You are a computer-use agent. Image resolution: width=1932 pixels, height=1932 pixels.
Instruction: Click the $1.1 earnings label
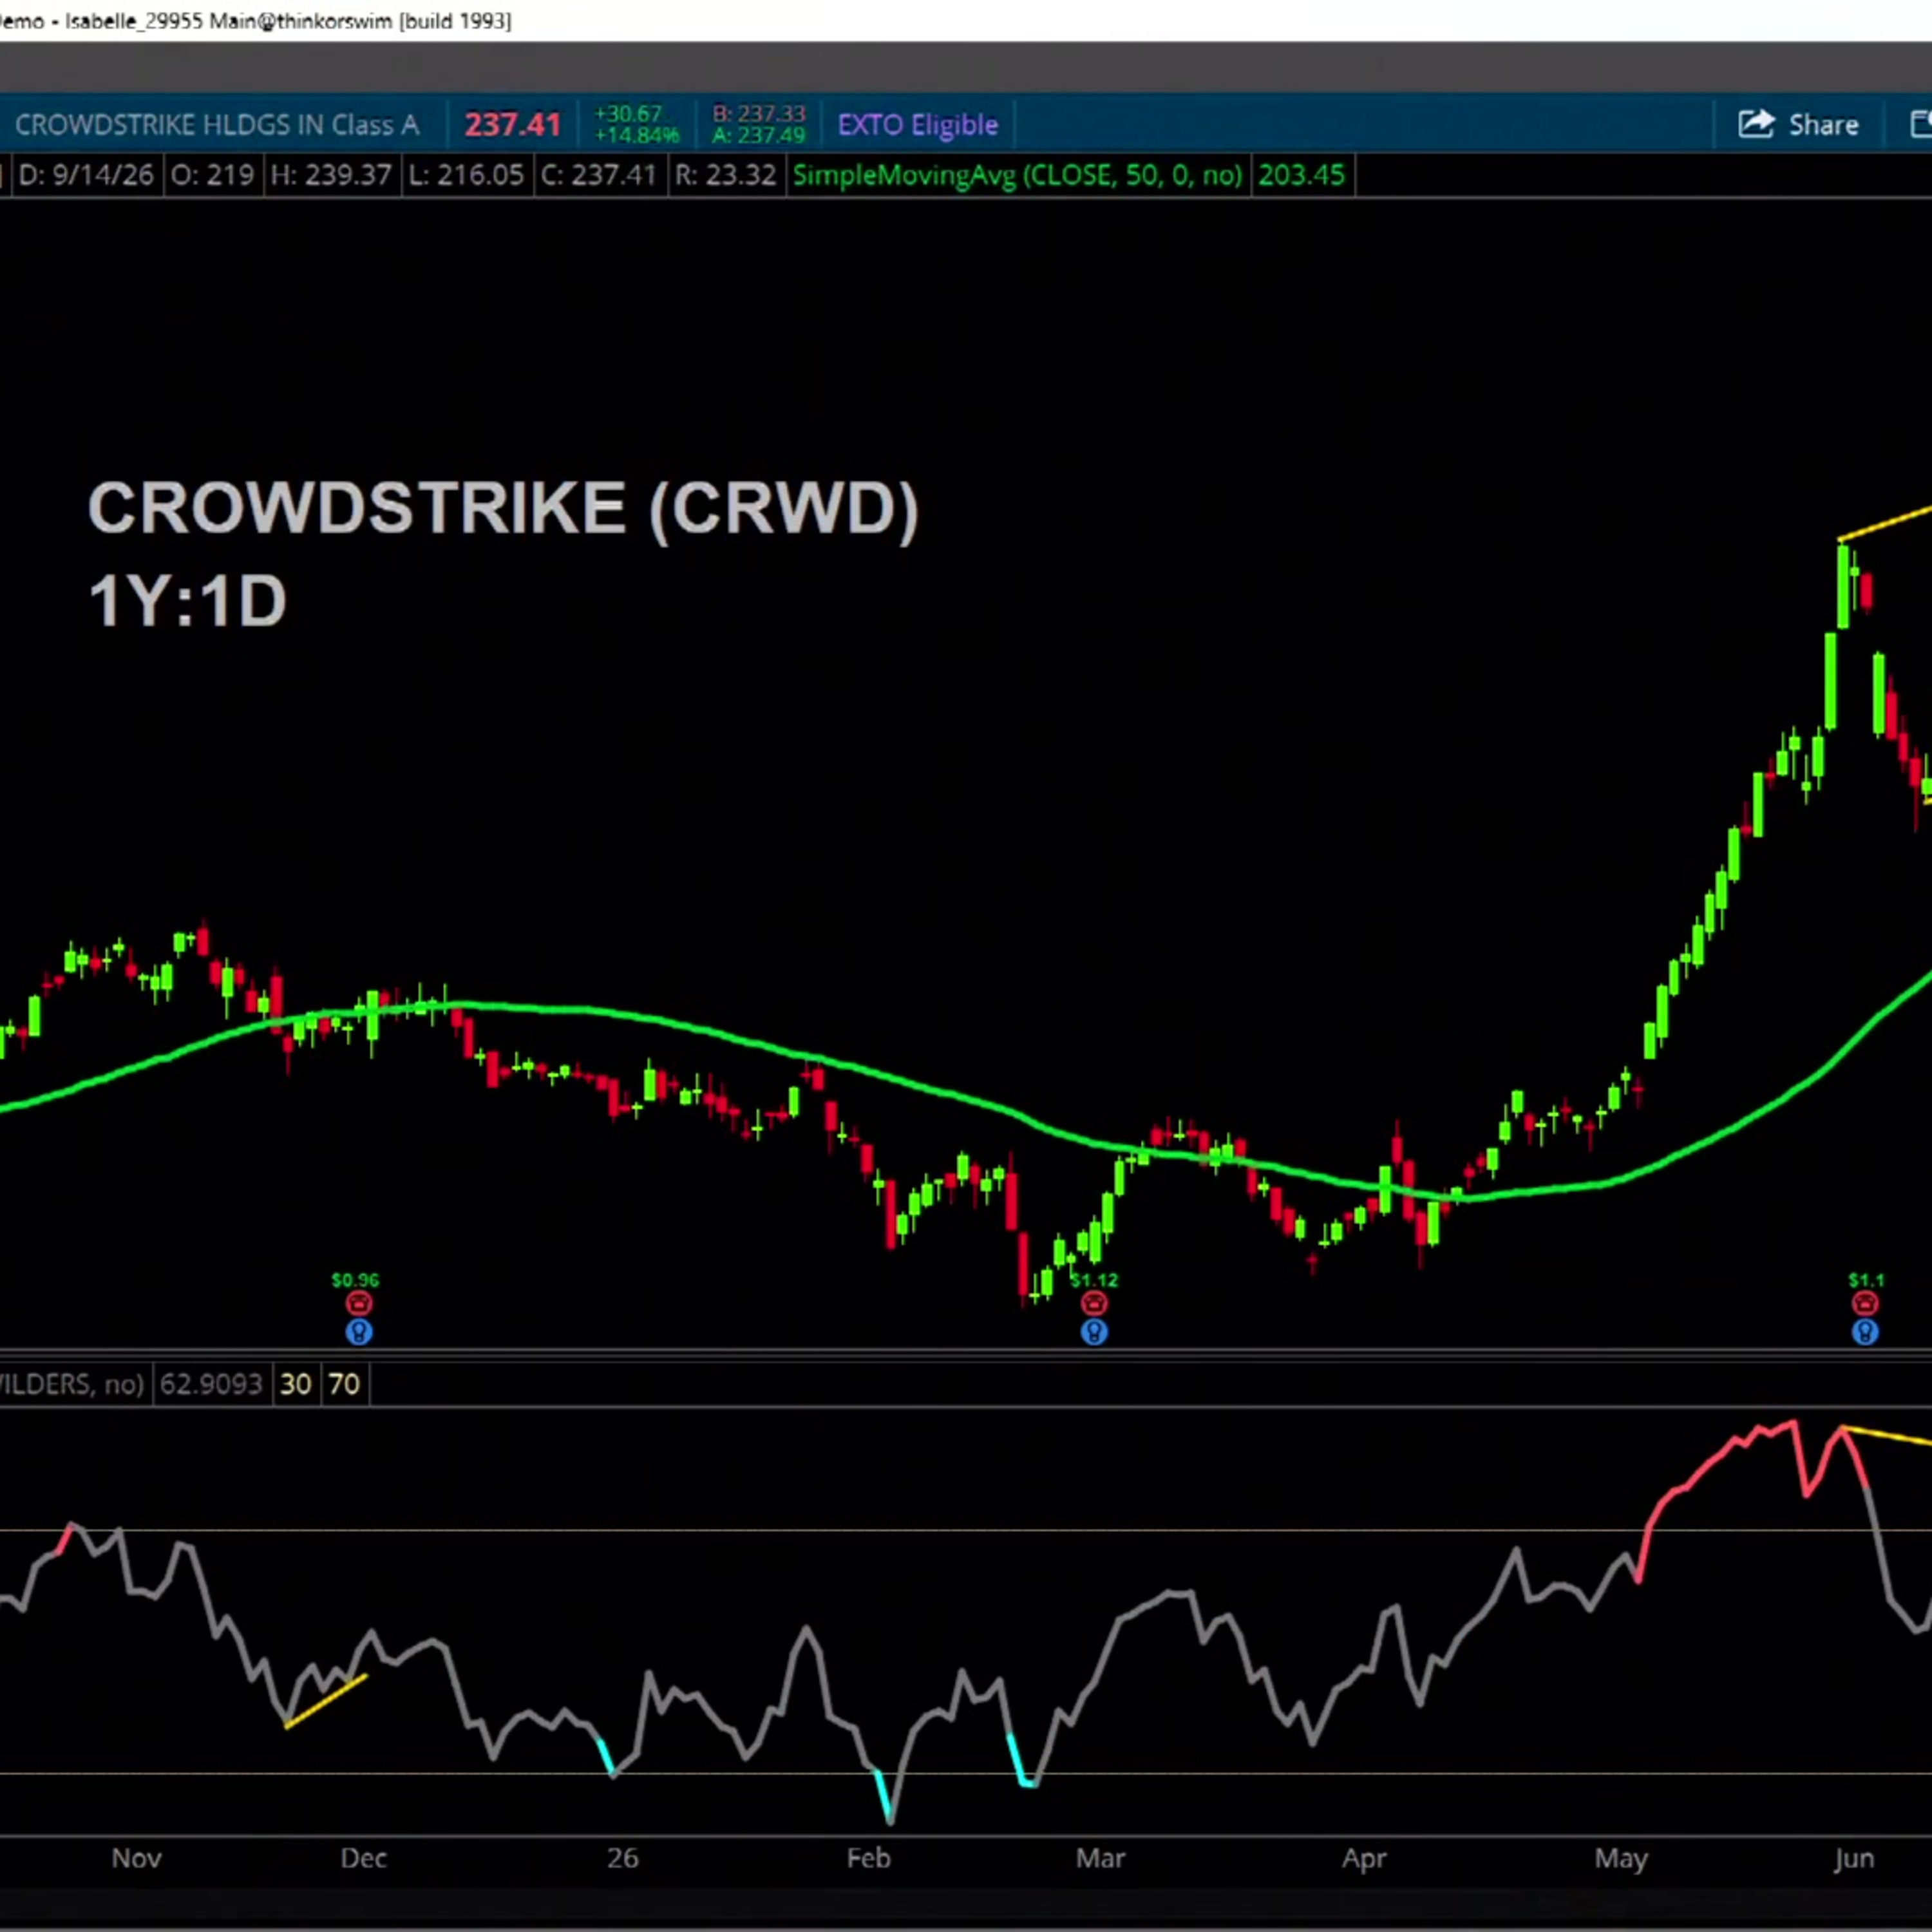coord(1866,1280)
